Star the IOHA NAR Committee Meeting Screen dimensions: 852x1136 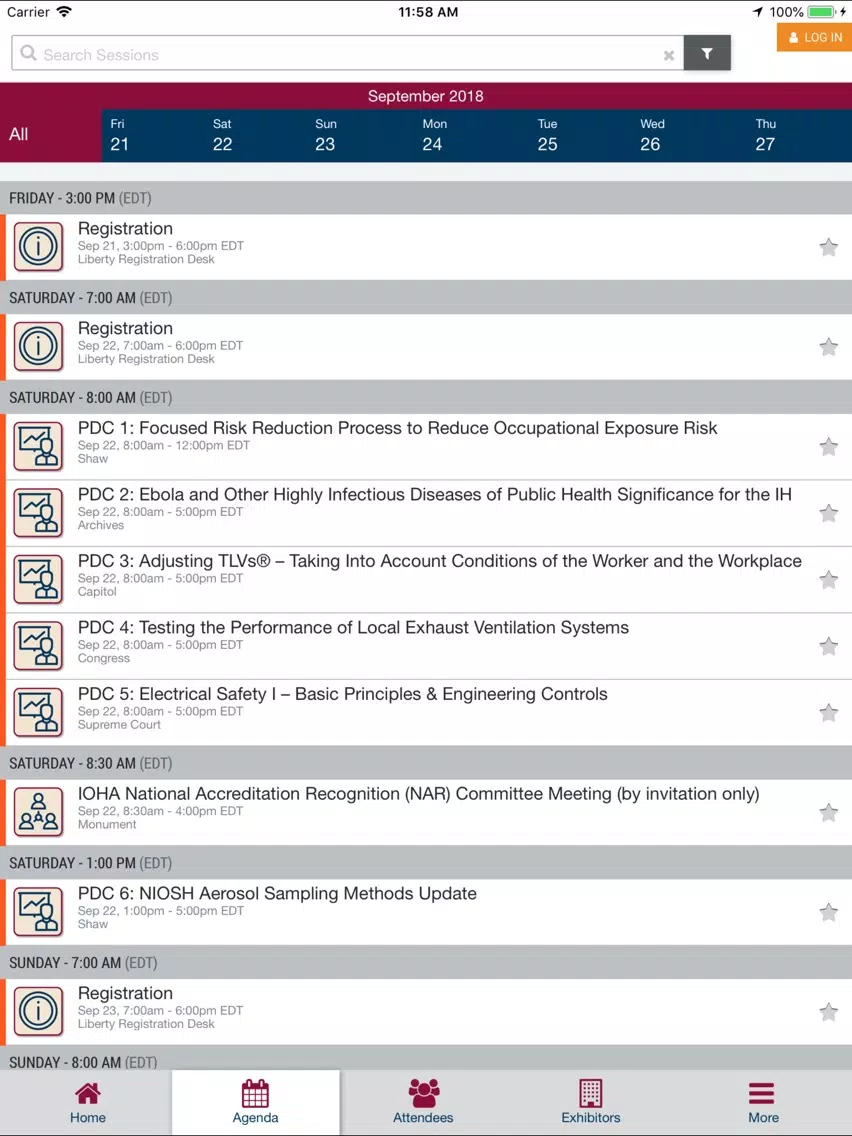829,813
